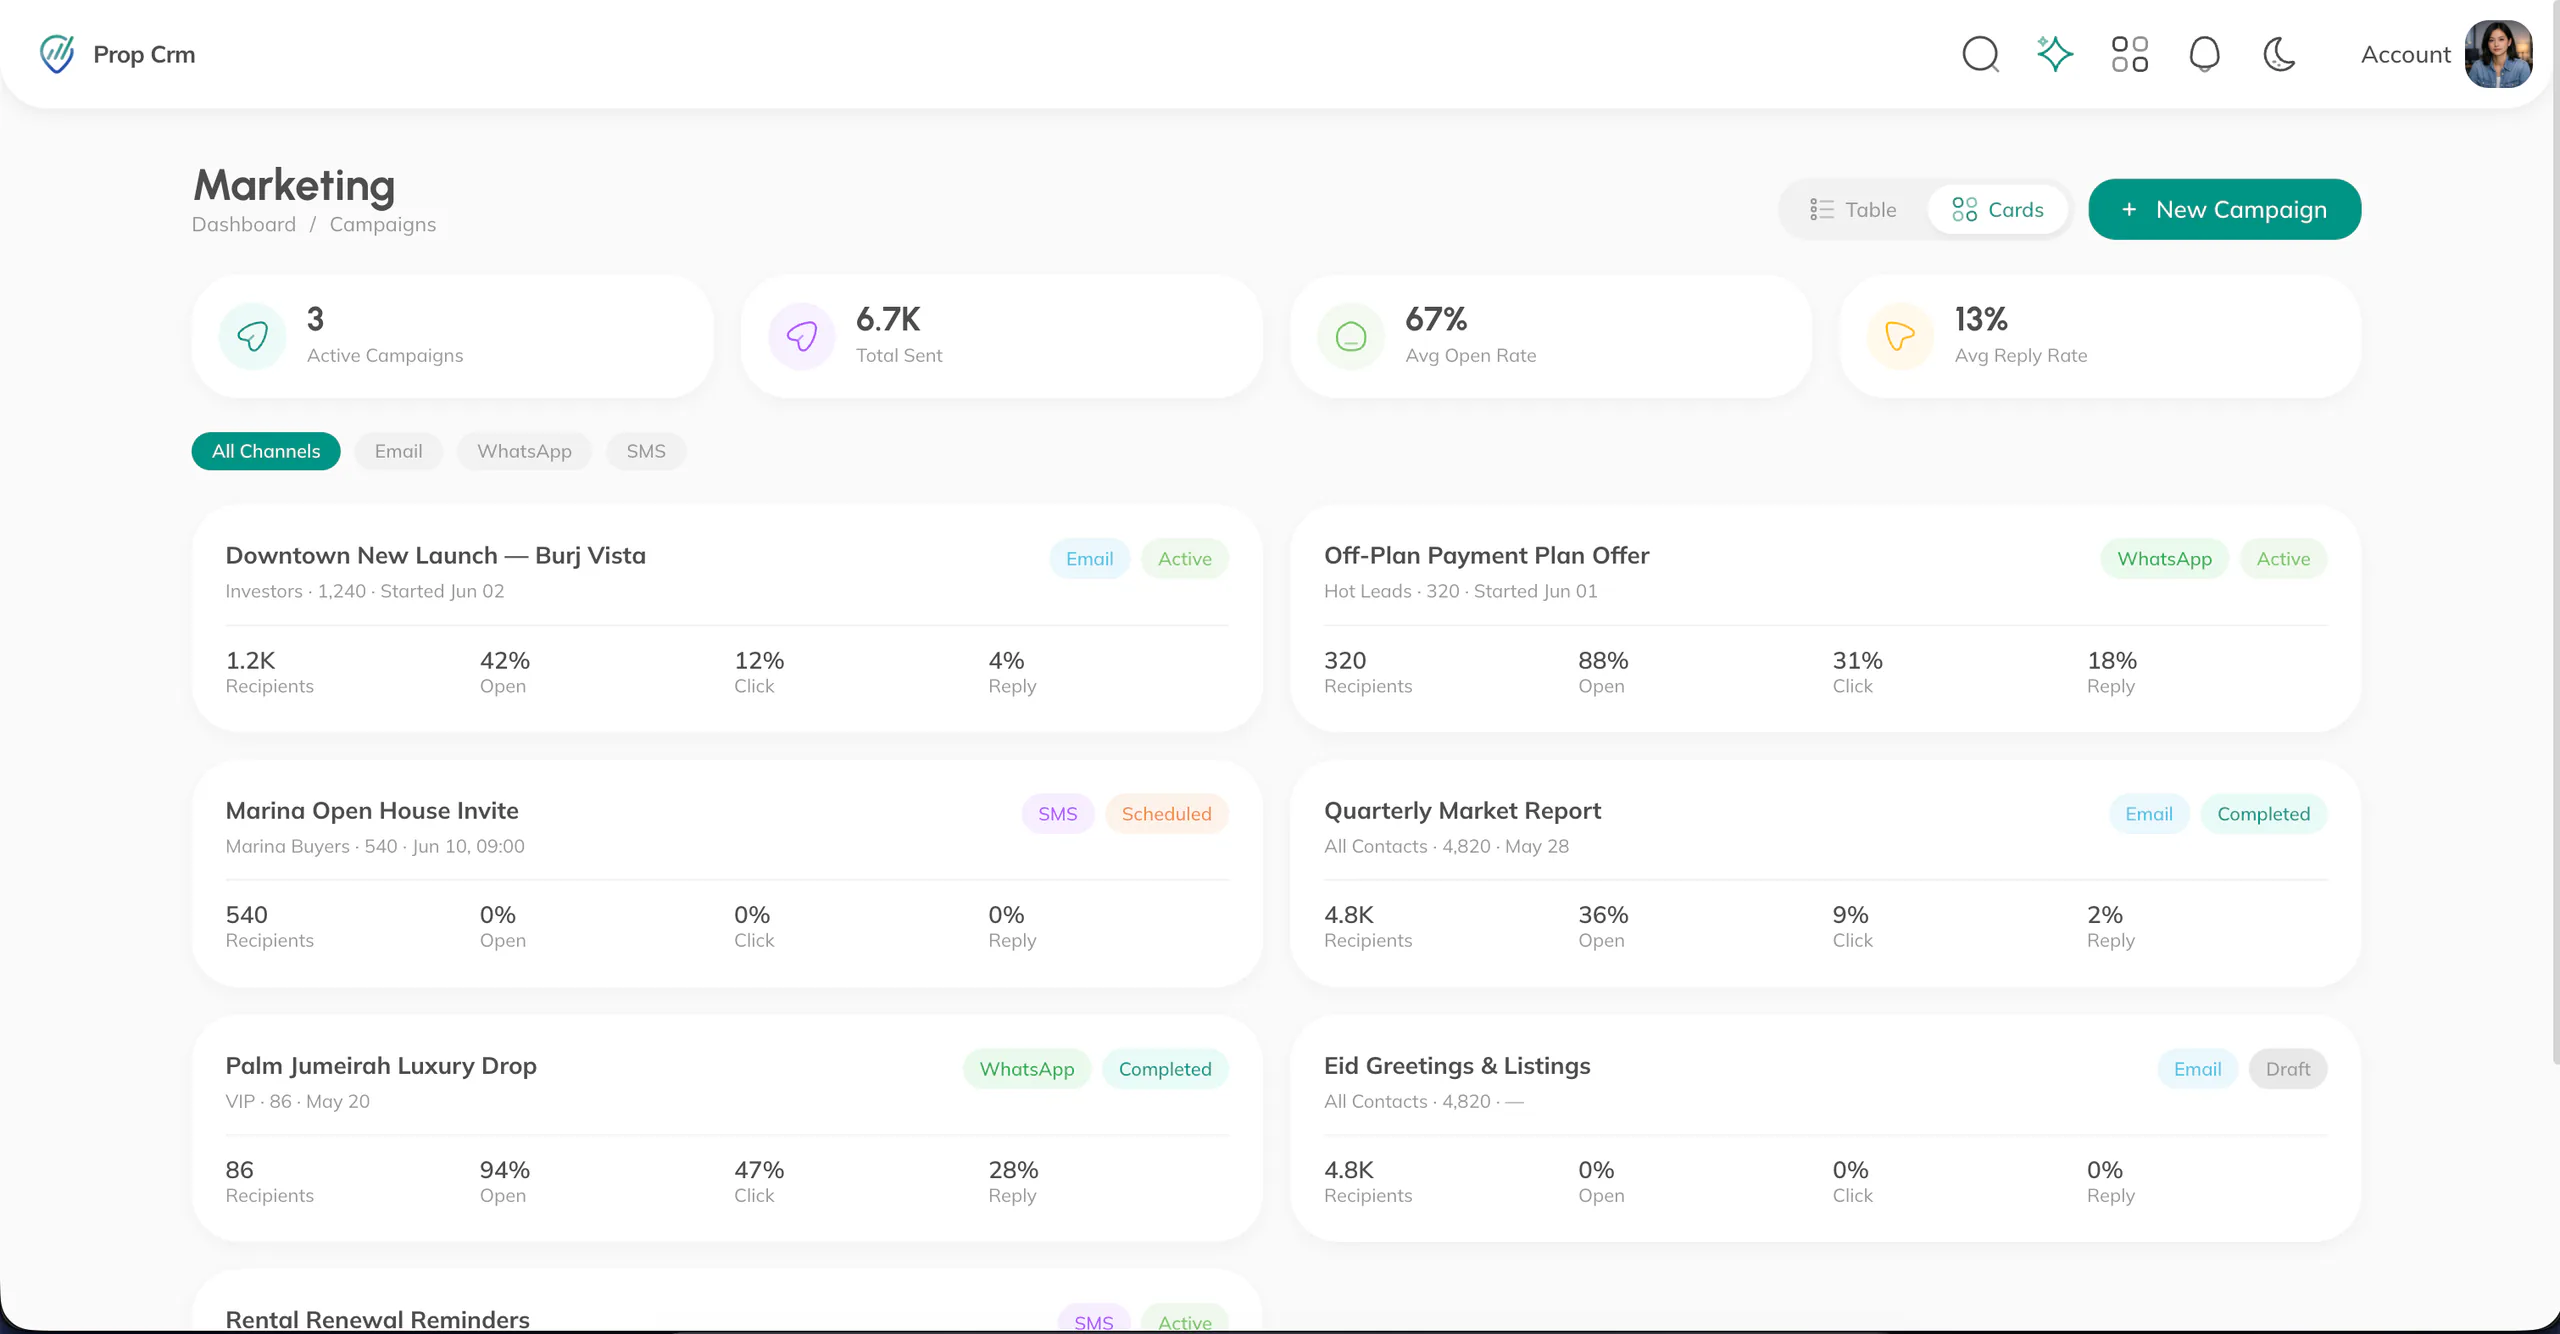This screenshot has height=1334, width=2560.
Task: Click the 6.7K Total Sent value
Action: [888, 319]
